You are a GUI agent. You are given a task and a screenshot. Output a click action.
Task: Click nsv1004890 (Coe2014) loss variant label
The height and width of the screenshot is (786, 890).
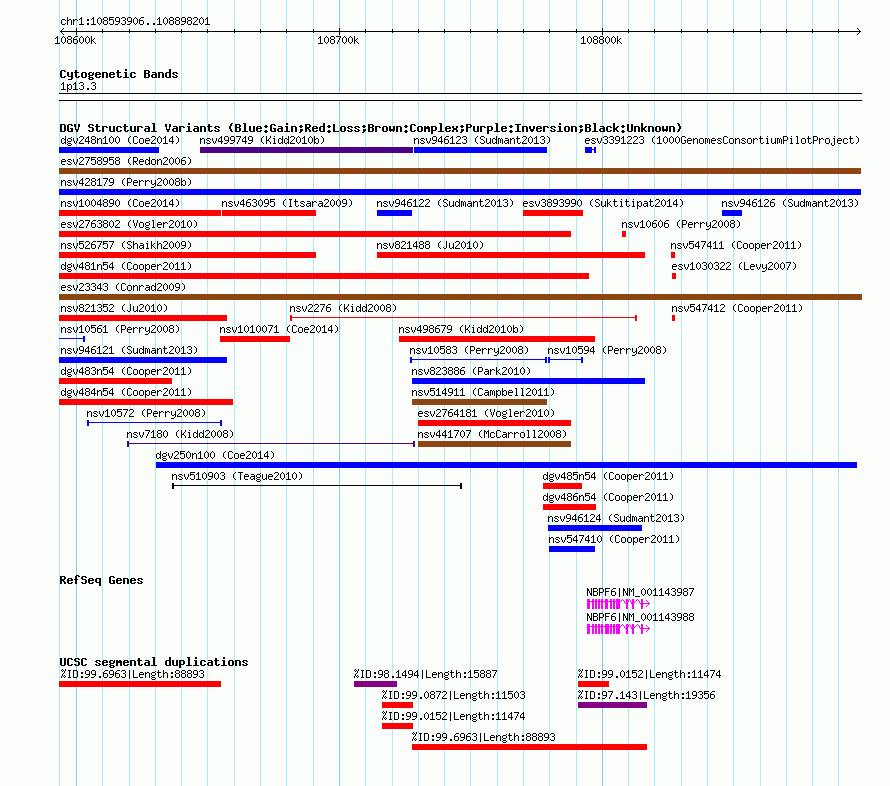[120, 203]
